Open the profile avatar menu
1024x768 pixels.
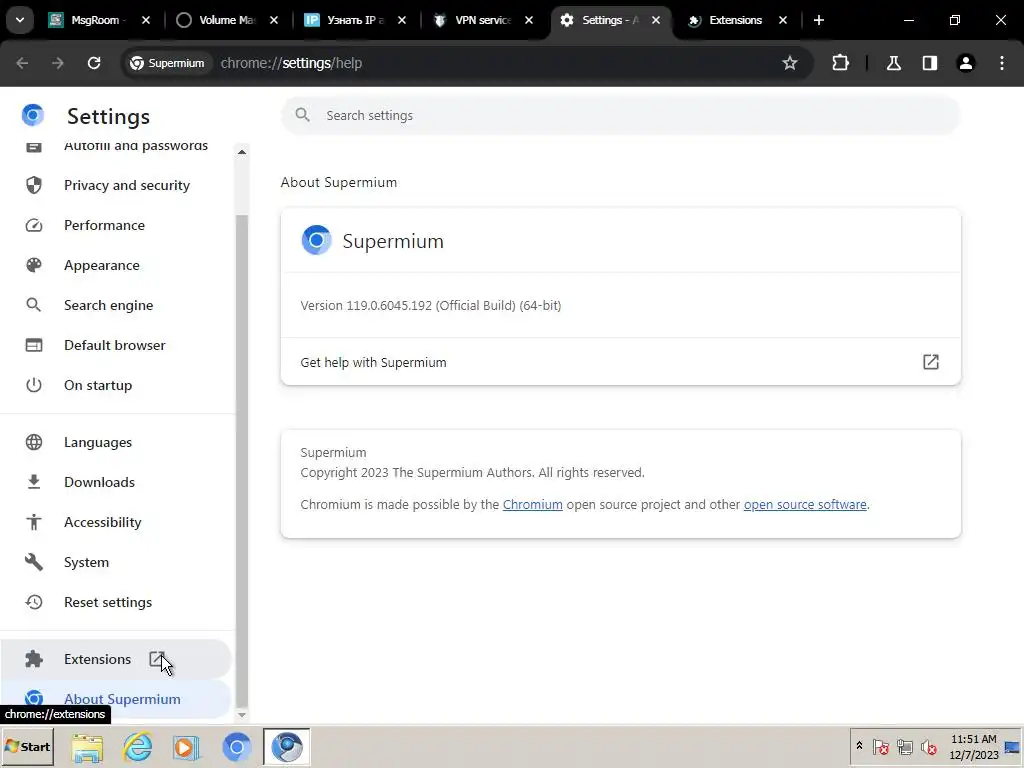click(966, 63)
